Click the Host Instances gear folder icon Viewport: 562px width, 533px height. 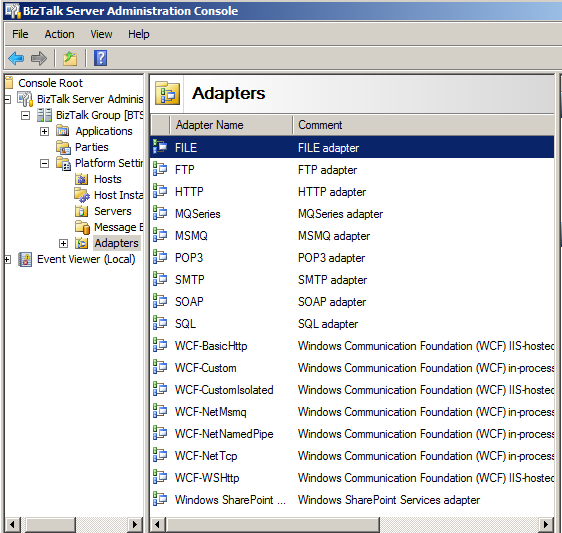click(82, 195)
